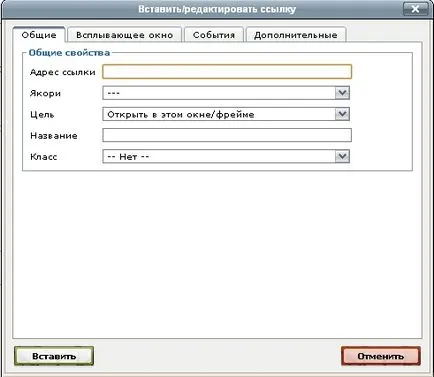Select the События tab
Image resolution: width=434 pixels, height=377 pixels.
214,35
